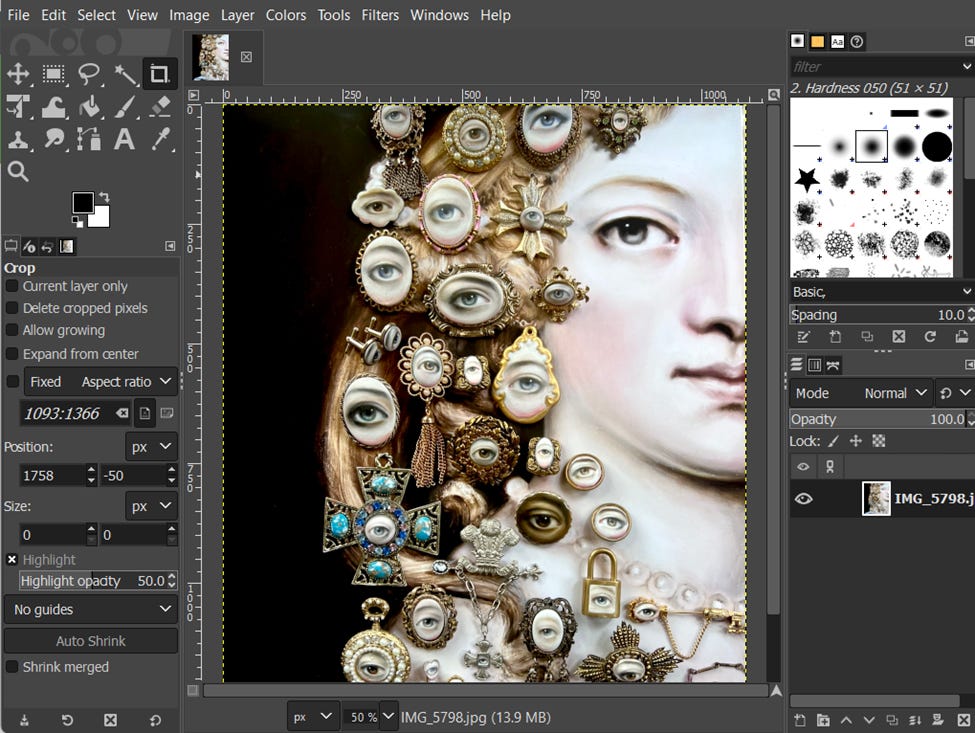Hide the IMG_5798 layer with eye icon
Screen dimensions: 975x733
pyautogui.click(x=803, y=499)
